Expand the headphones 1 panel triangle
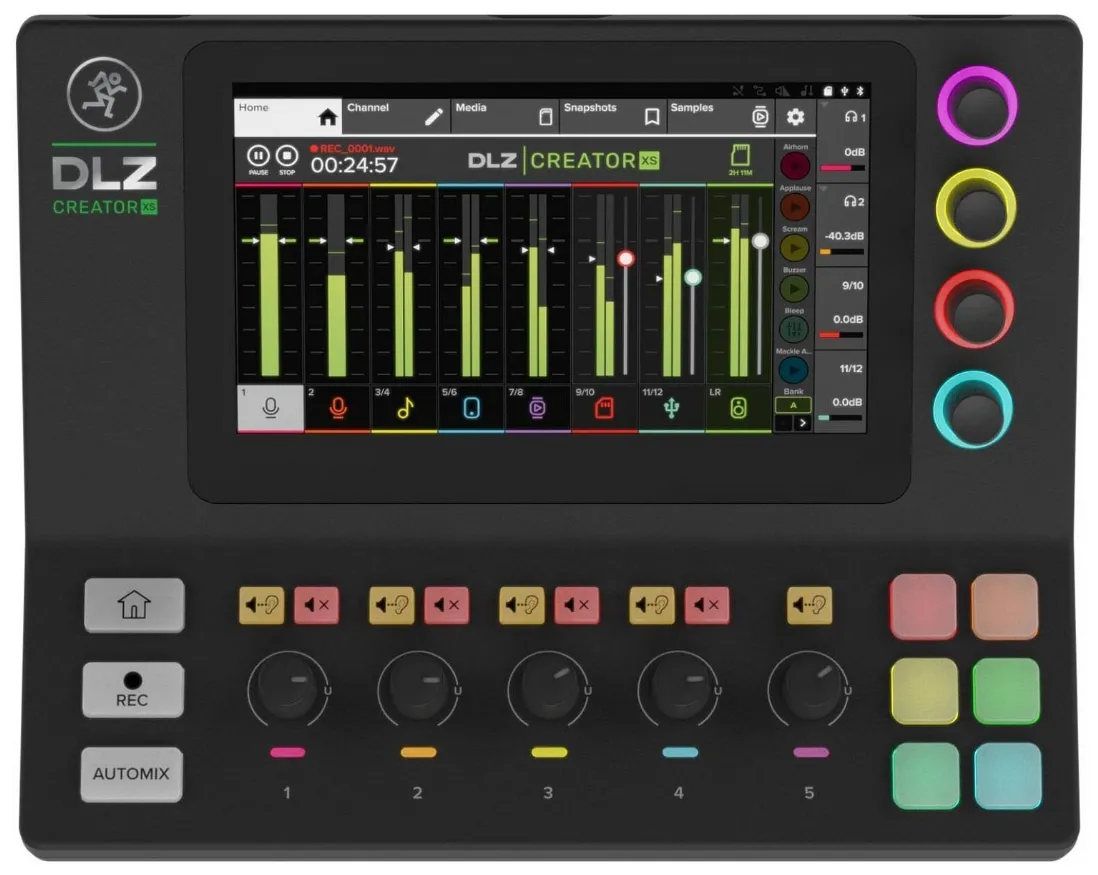The height and width of the screenshot is (875, 1098). (823, 106)
